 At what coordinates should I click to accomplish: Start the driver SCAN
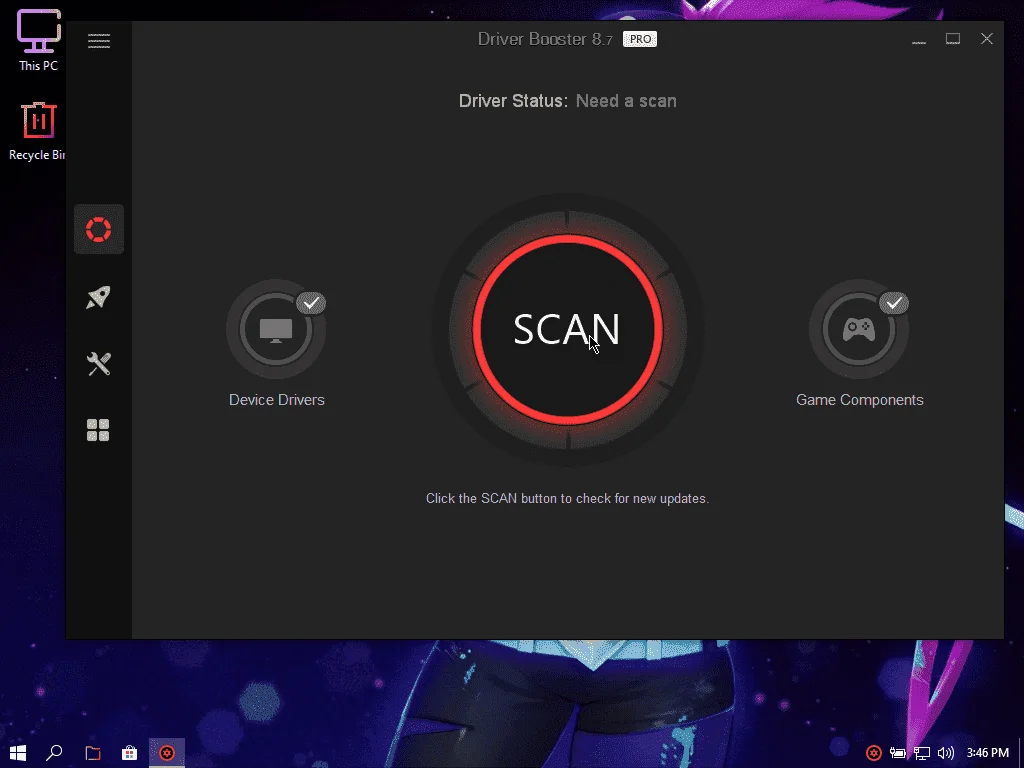point(568,329)
